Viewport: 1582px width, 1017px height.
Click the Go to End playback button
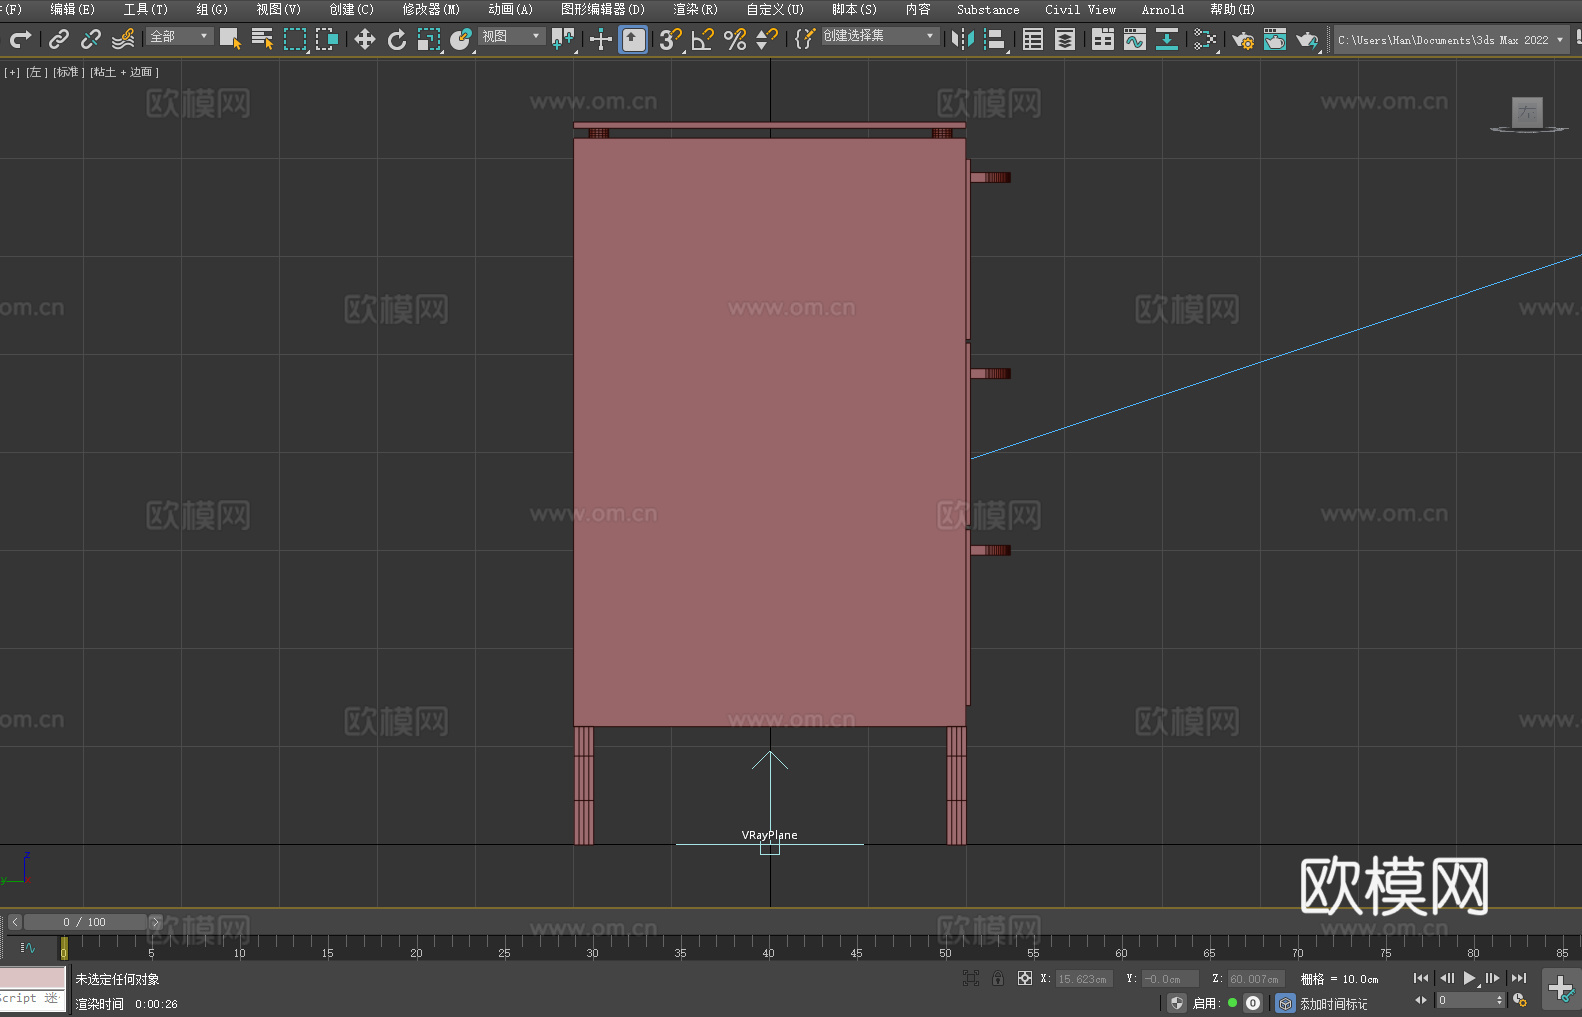tap(1519, 978)
